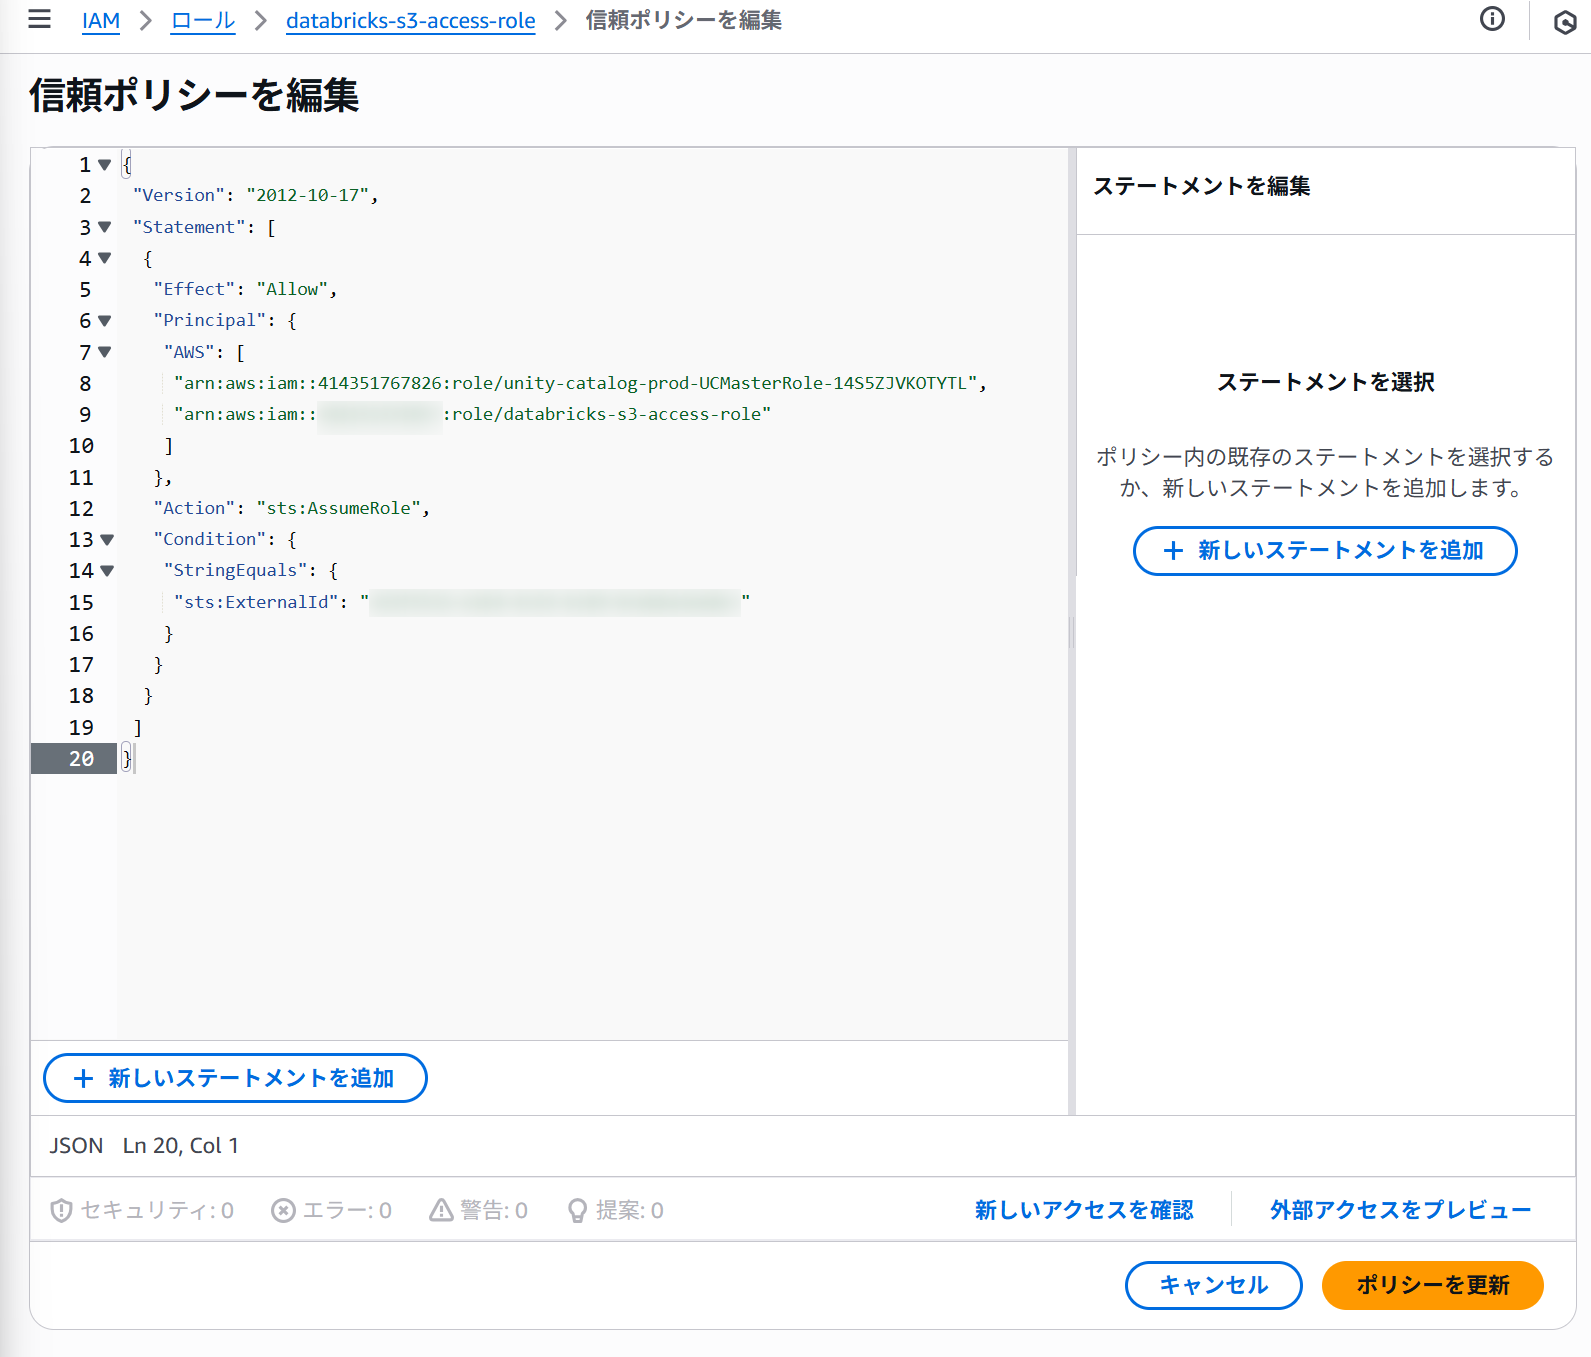This screenshot has height=1357, width=1591.
Task: Click the info circle icon
Action: (x=1492, y=19)
